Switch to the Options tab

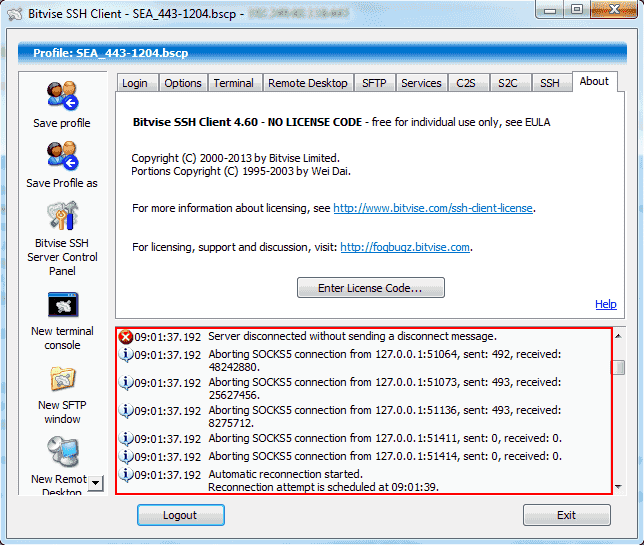point(183,83)
